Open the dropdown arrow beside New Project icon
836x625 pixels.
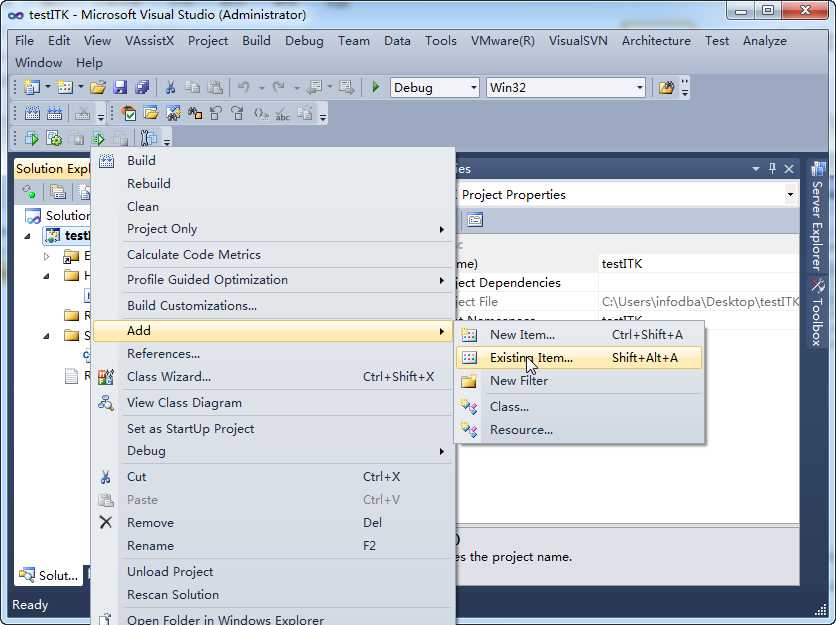click(48, 86)
